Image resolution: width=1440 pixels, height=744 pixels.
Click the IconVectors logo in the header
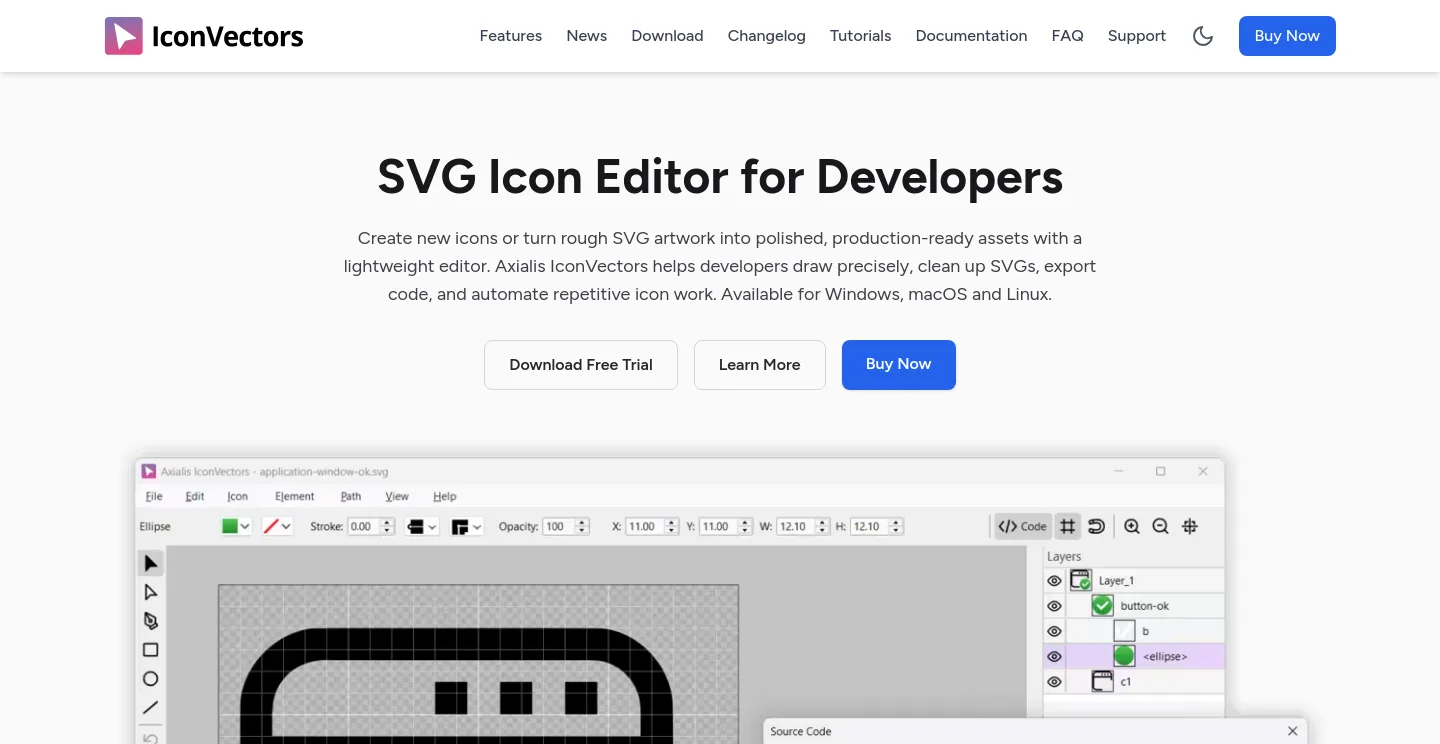204,36
